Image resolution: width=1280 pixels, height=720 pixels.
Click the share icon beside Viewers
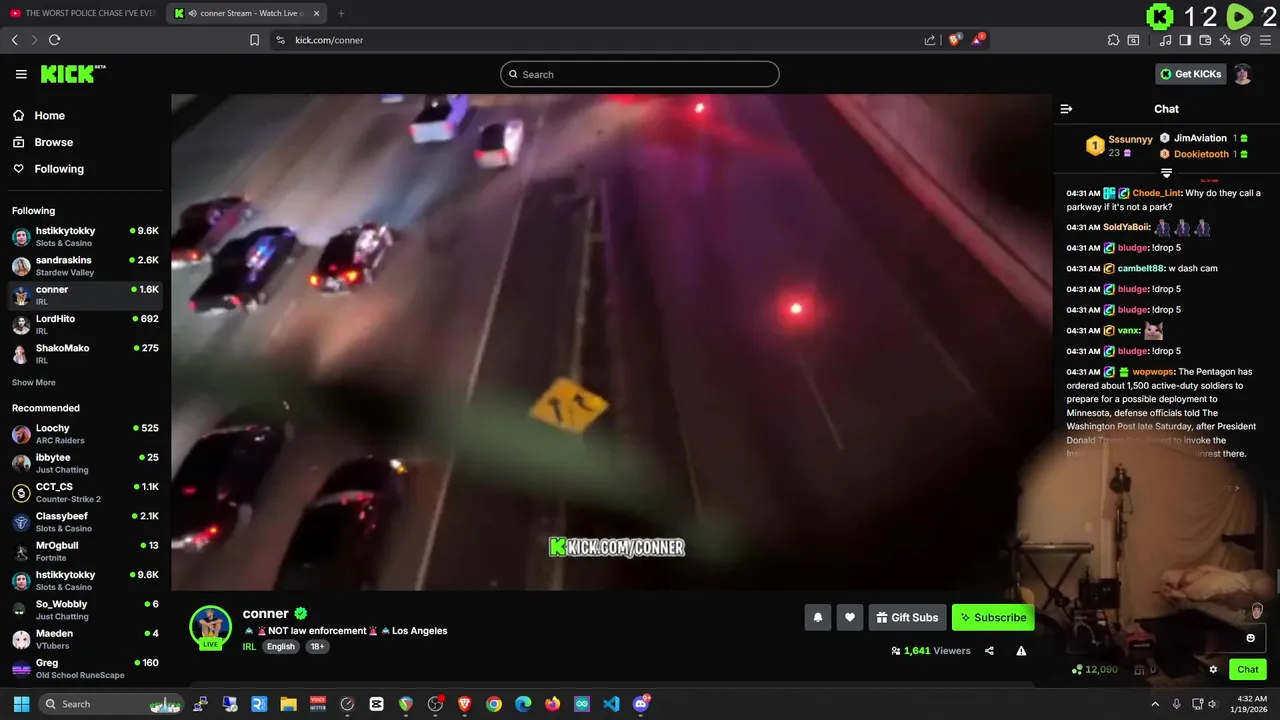click(x=989, y=651)
